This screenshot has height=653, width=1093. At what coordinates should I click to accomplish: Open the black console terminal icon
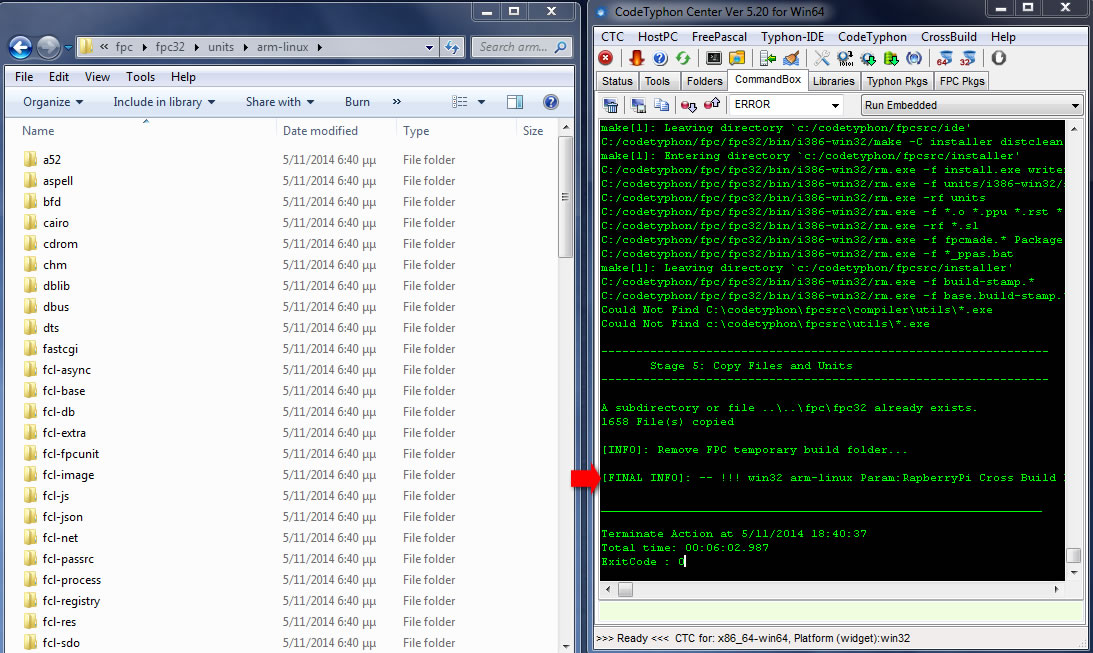tap(714, 59)
